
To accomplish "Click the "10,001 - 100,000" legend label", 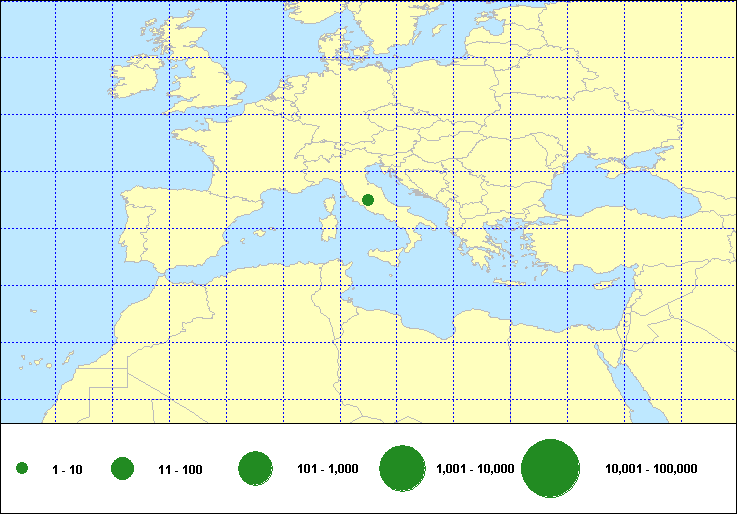I will pos(651,469).
